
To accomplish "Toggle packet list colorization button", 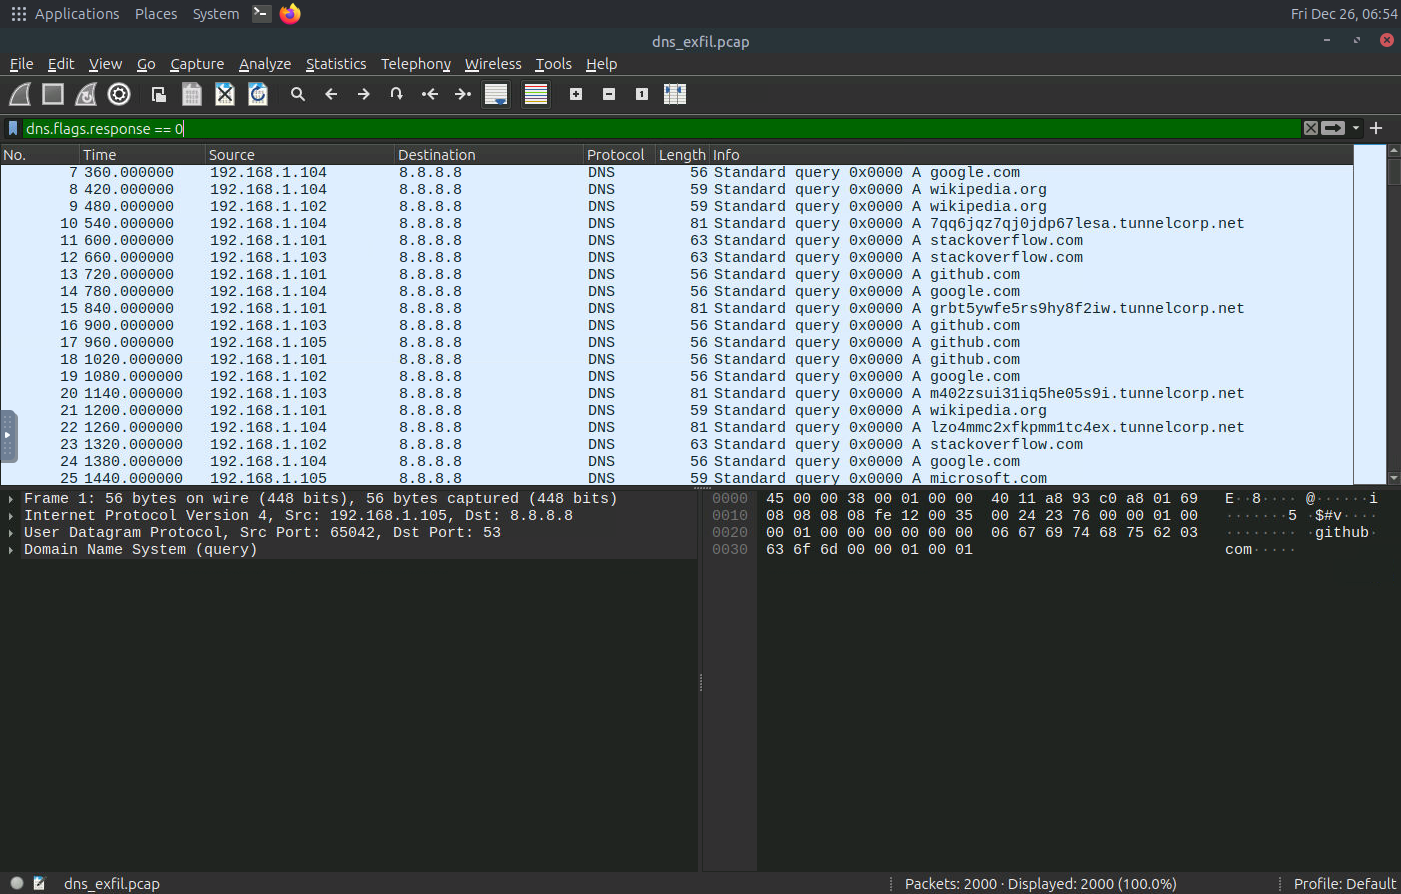I will [x=536, y=94].
